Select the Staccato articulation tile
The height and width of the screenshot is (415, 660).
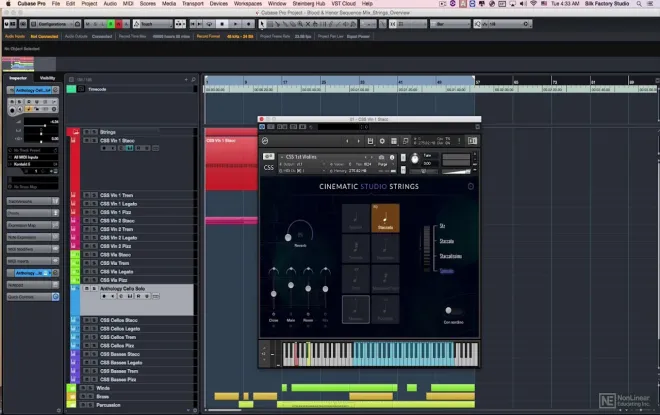pyautogui.click(x=385, y=218)
